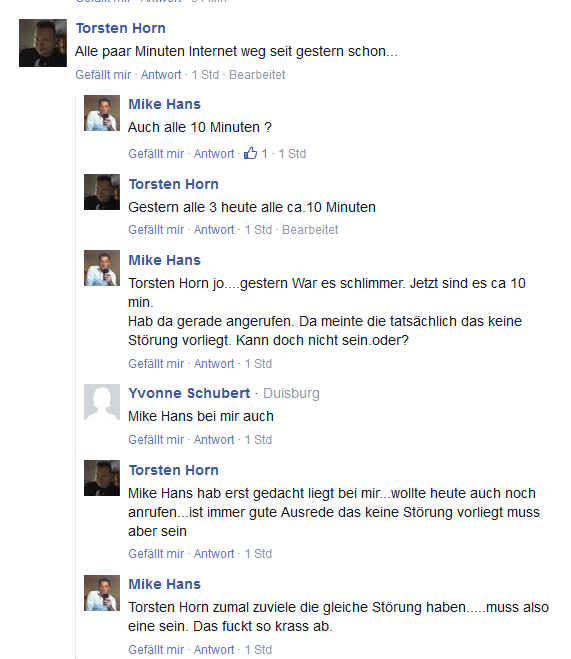The height and width of the screenshot is (659, 571).
Task: Open Torsten Horn's name link on the top comment
Action: (x=121, y=28)
